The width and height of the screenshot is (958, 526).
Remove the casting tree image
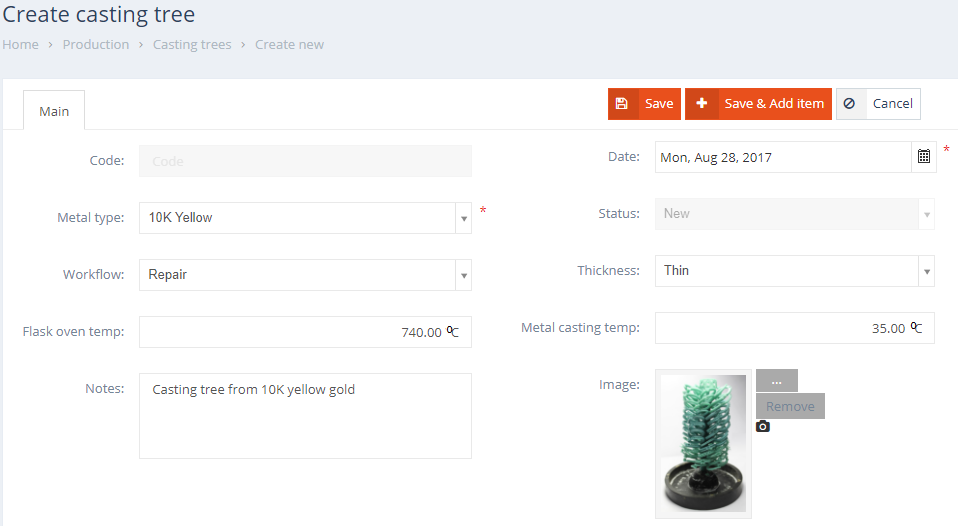(790, 407)
